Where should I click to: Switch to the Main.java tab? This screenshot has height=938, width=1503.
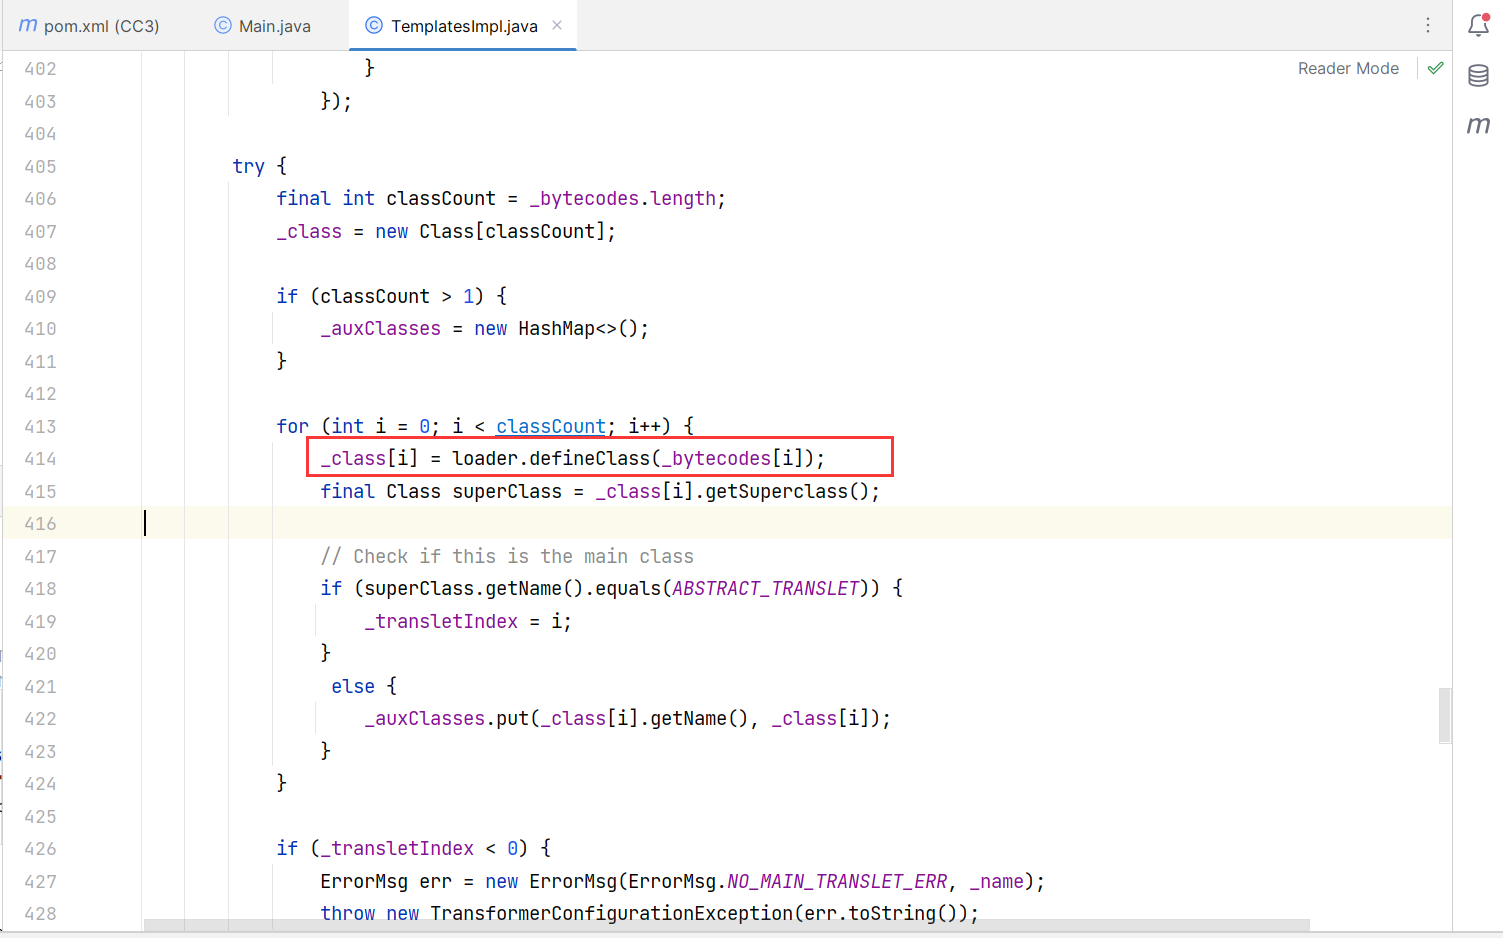click(x=274, y=26)
